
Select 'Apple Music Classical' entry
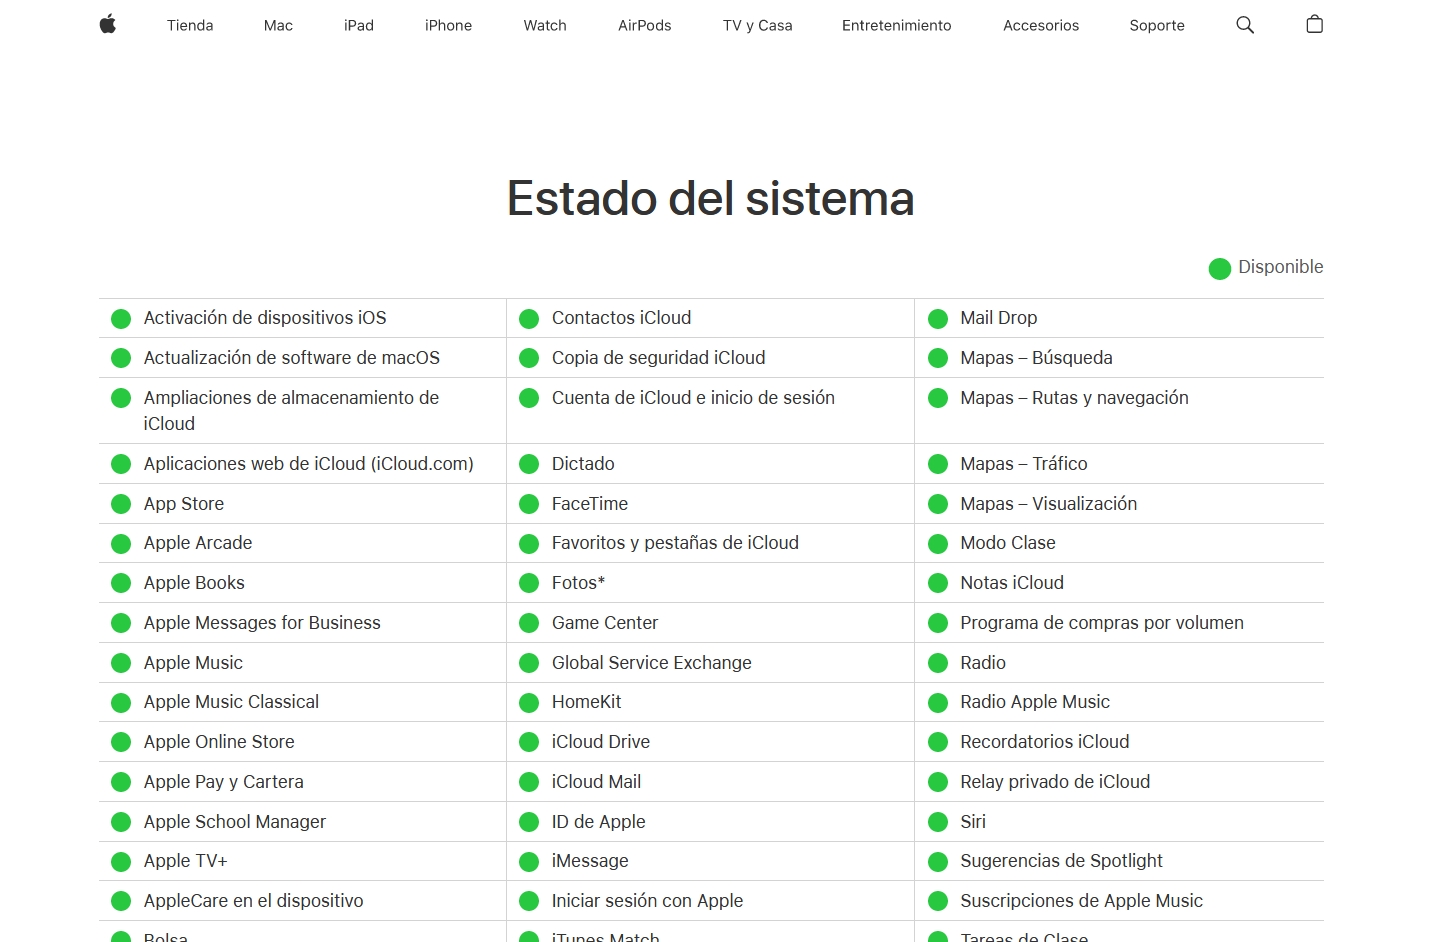(x=231, y=702)
